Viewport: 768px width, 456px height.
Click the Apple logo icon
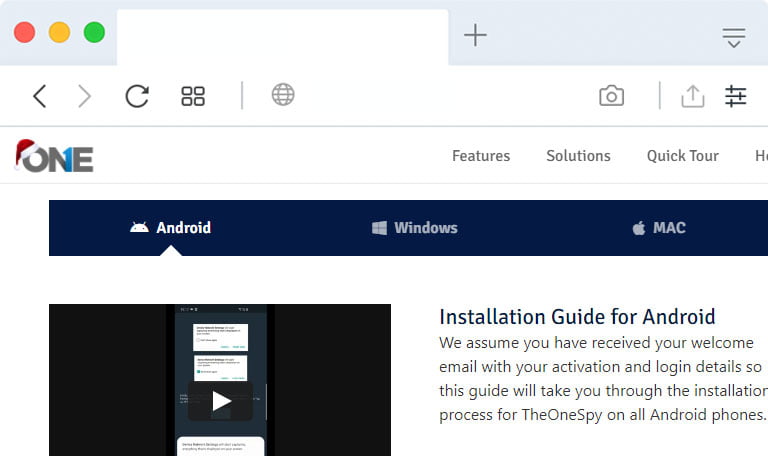pyautogui.click(x=639, y=228)
